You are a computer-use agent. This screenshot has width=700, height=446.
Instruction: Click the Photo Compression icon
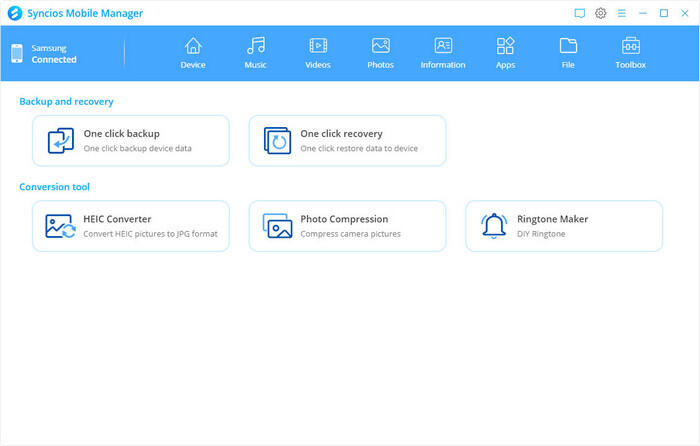[277, 226]
